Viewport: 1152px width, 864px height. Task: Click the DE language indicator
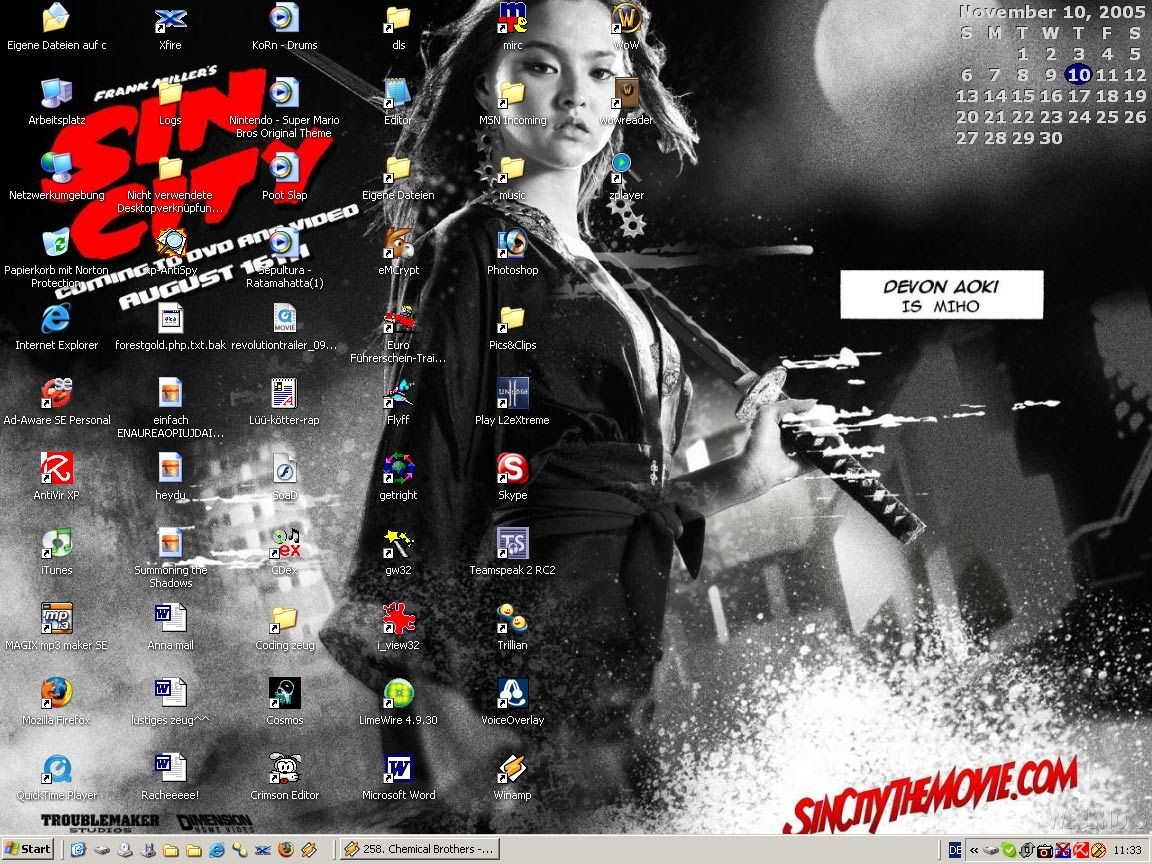[x=954, y=850]
